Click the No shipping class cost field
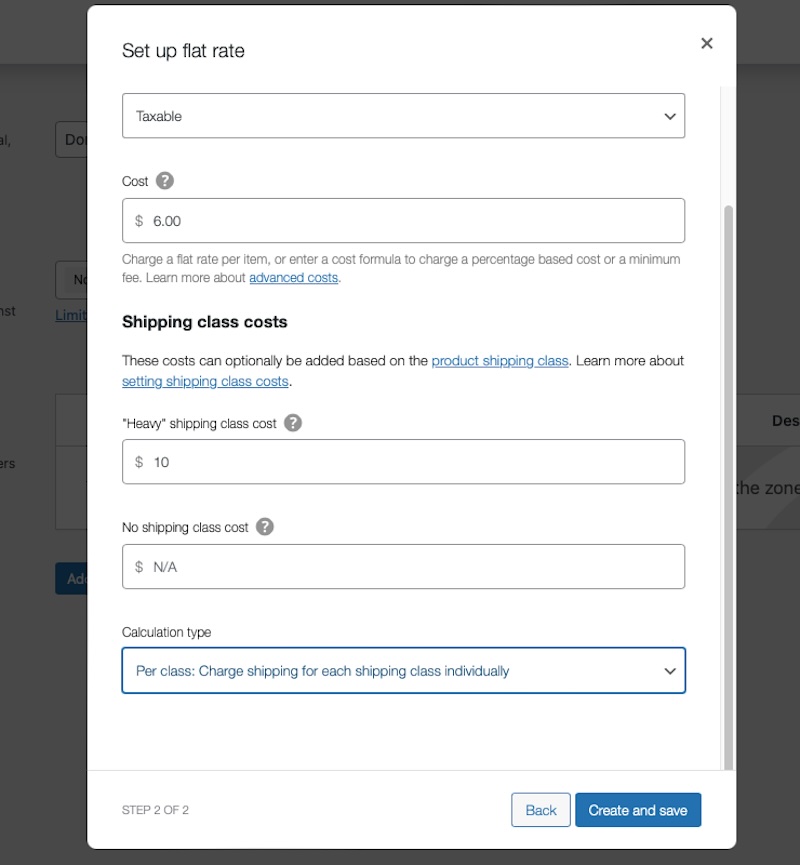This screenshot has width=800, height=865. click(x=403, y=567)
